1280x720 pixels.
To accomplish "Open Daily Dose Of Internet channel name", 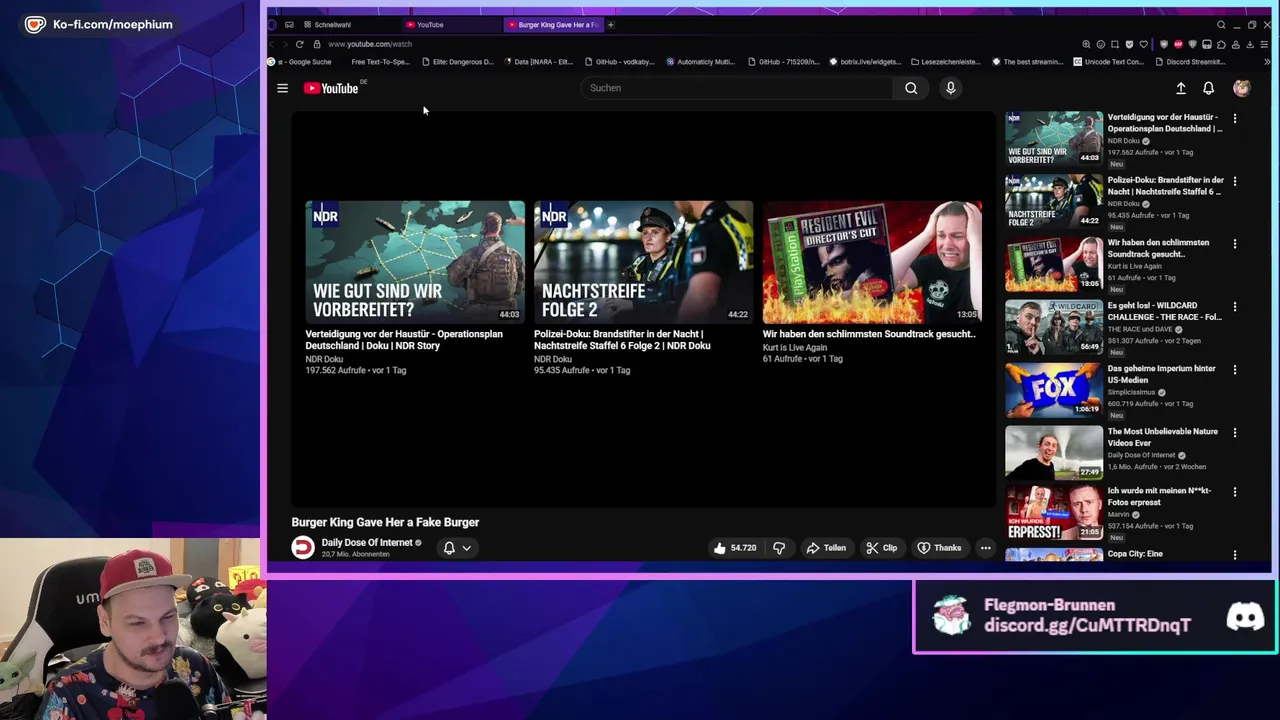I will pyautogui.click(x=367, y=542).
